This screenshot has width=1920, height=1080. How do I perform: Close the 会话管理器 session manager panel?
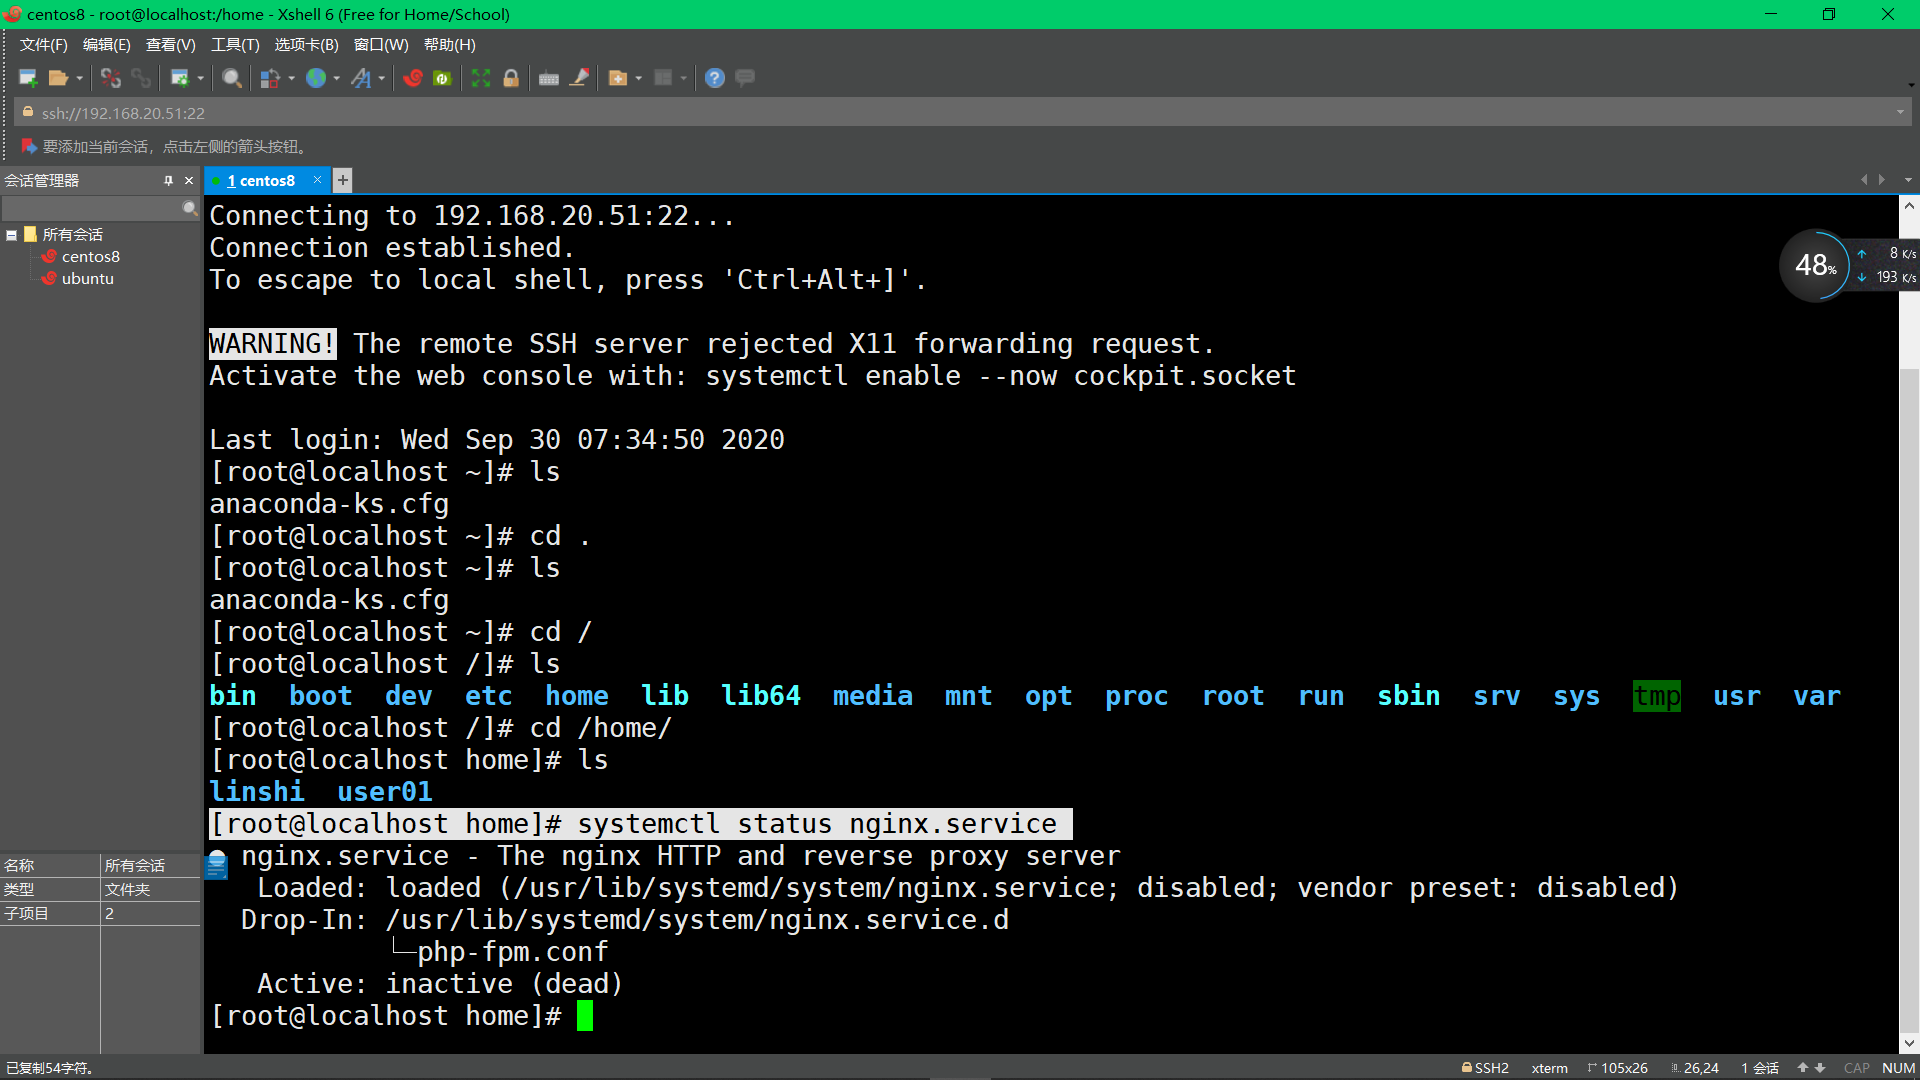(x=189, y=181)
